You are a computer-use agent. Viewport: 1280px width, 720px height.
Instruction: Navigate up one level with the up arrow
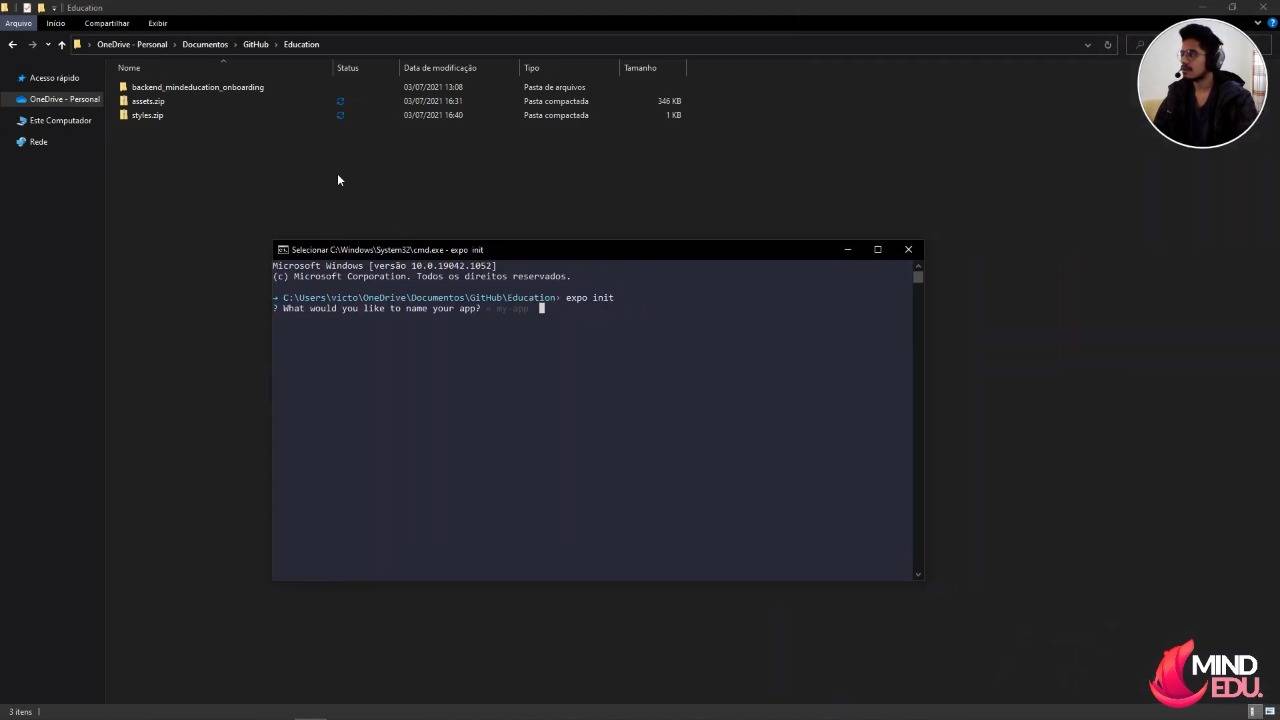[x=61, y=44]
